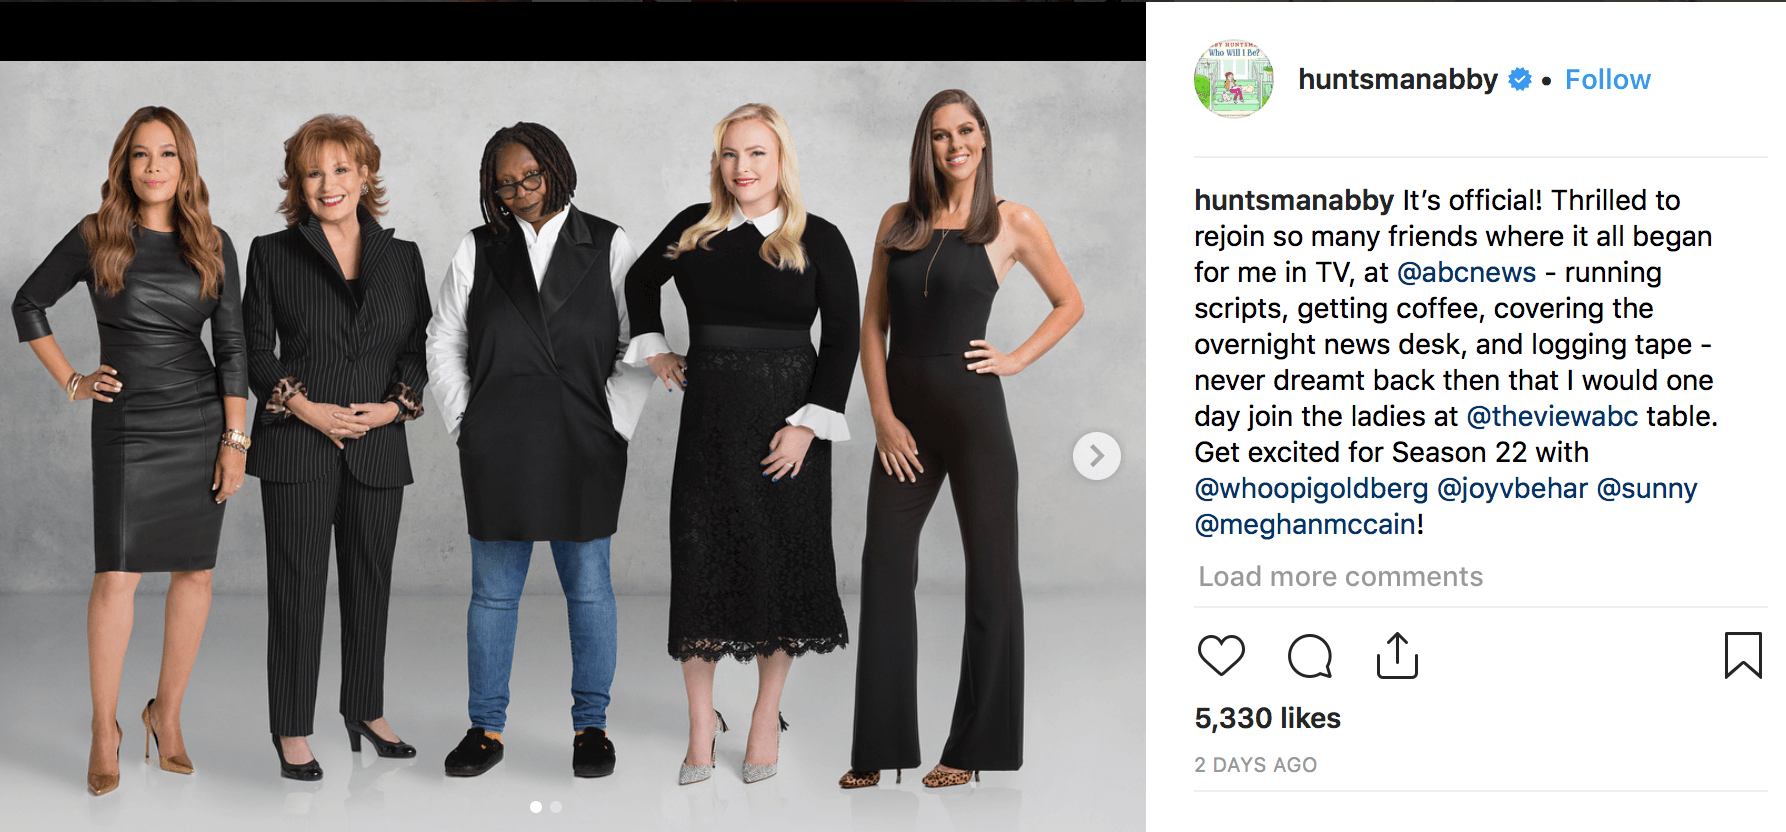This screenshot has width=1786, height=832.
Task: Select the second carousel dot indicator
Action: [x=556, y=807]
